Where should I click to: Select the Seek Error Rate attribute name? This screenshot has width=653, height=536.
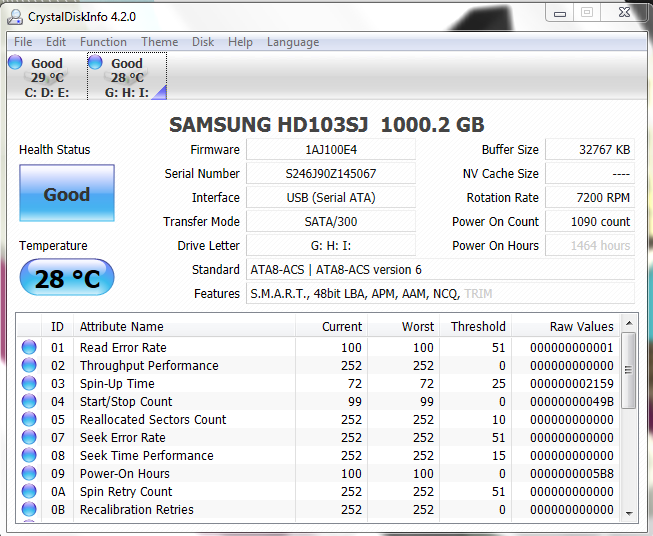click(122, 437)
